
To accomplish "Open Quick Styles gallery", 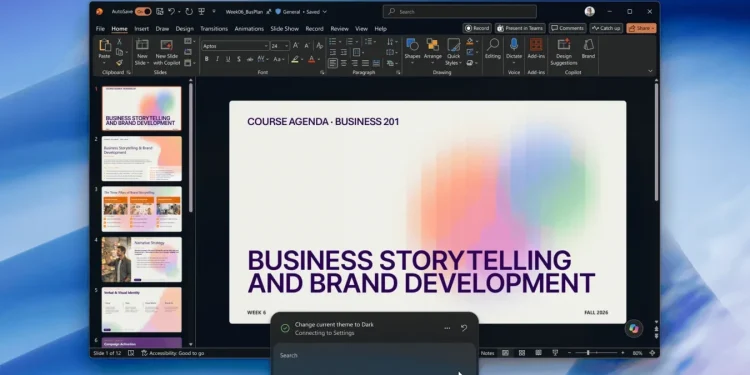I will coord(453,52).
